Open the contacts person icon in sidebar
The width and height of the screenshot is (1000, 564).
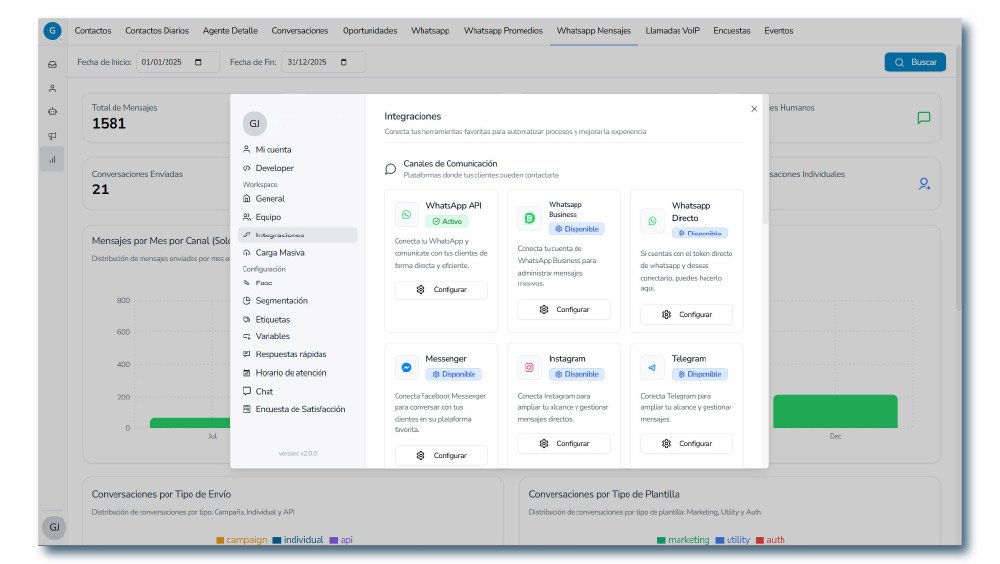click(x=52, y=88)
